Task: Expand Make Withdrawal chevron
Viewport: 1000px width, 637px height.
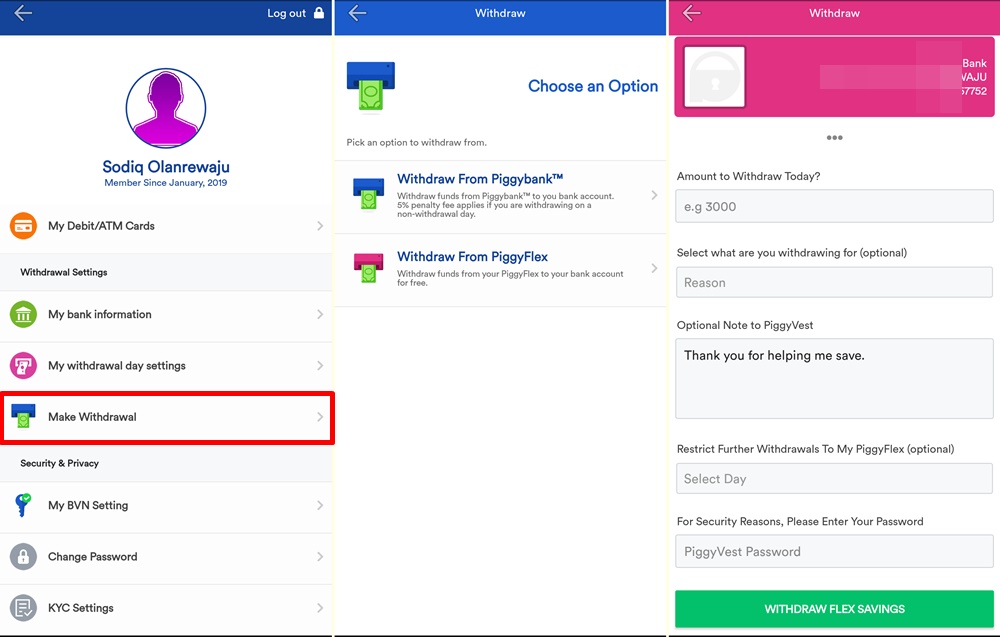Action: (x=320, y=417)
